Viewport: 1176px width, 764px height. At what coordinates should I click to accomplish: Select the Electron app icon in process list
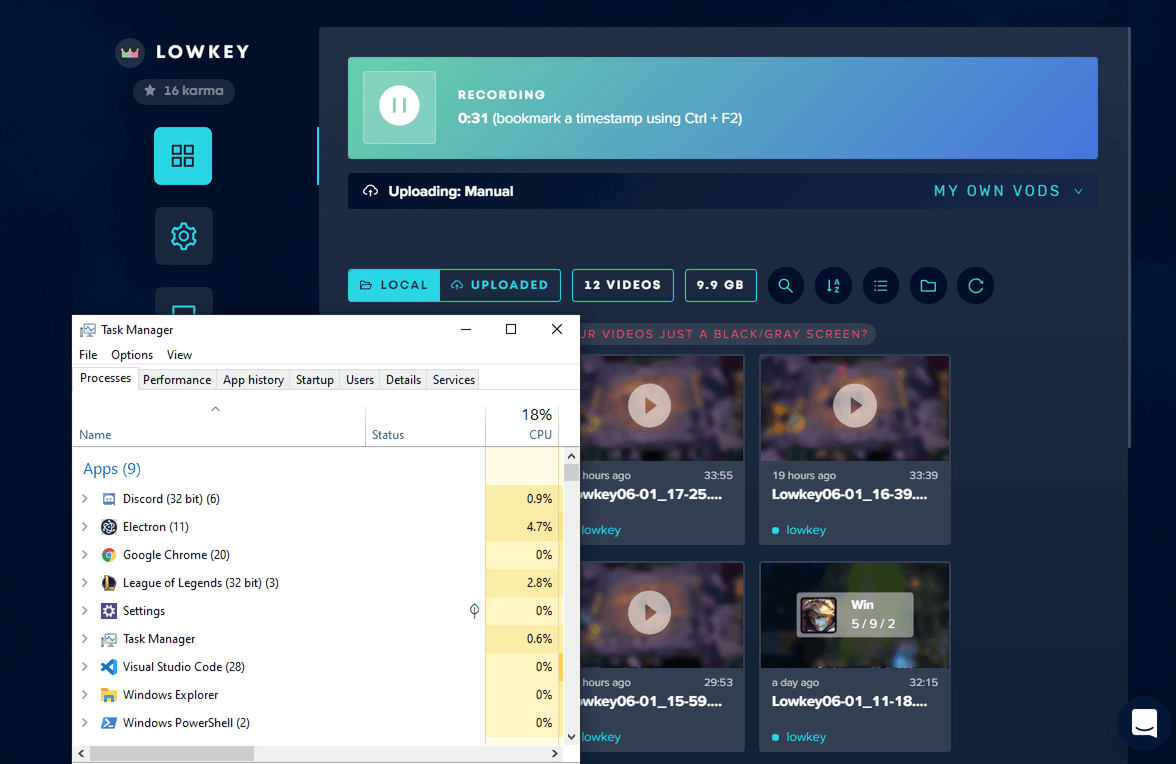(109, 526)
